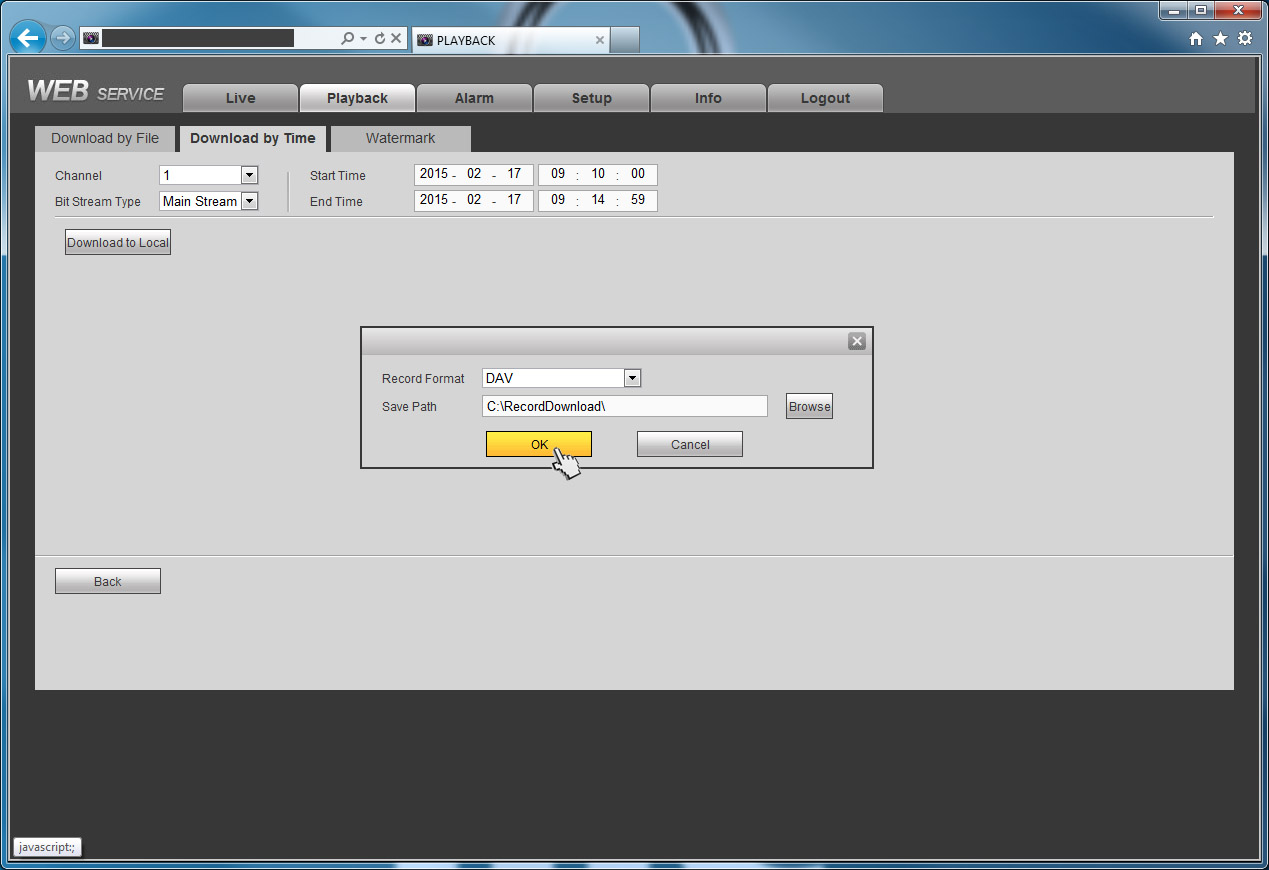Click the browser forward arrow button
Screen dimensions: 1269x870
tap(62, 39)
